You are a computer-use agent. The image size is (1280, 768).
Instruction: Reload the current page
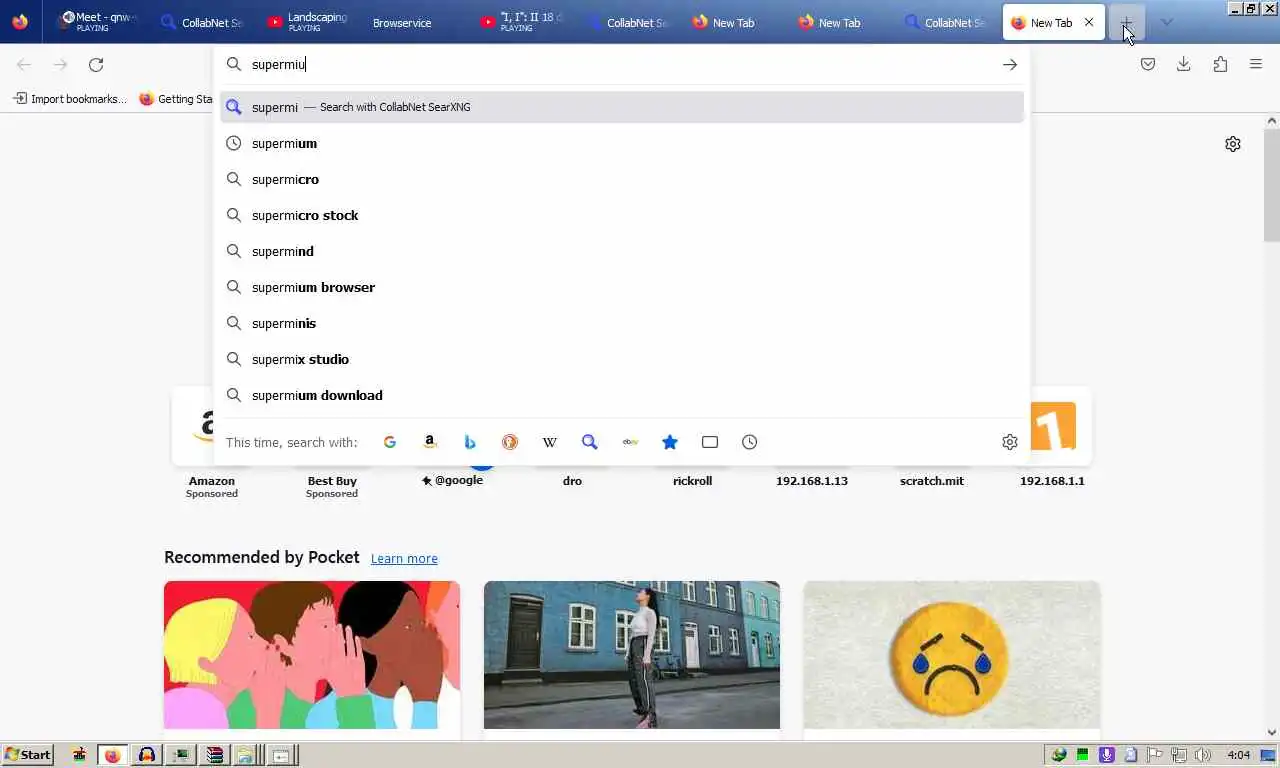click(x=96, y=65)
